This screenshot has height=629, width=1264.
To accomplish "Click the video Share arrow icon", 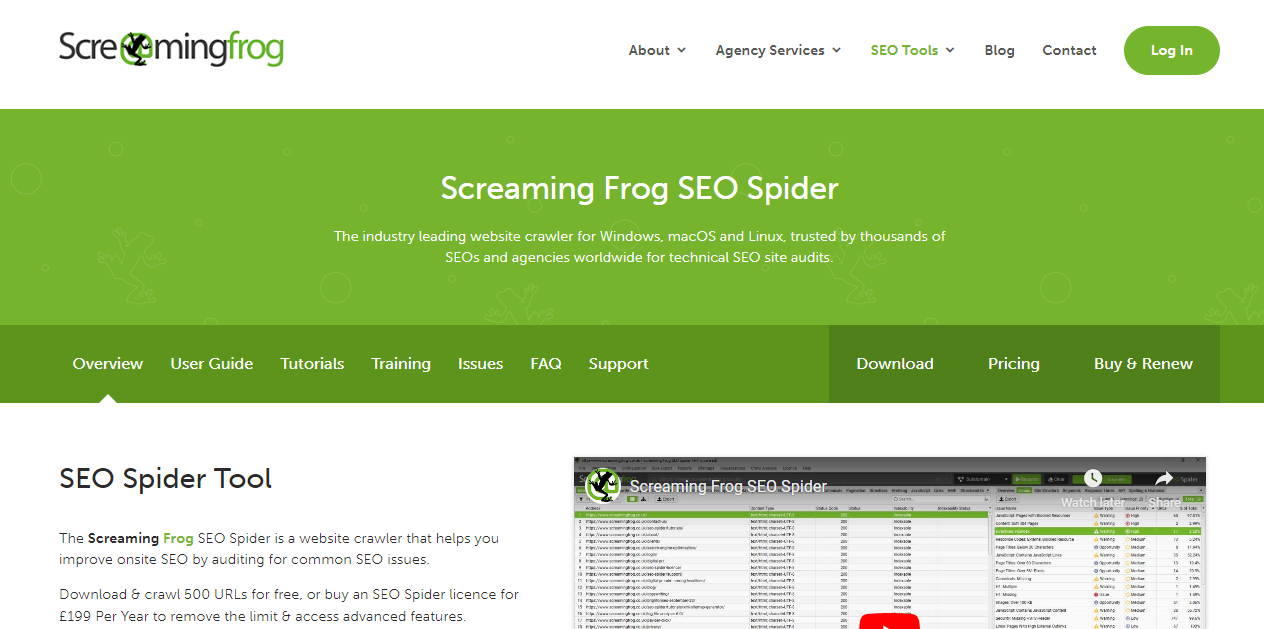I will 1164,480.
